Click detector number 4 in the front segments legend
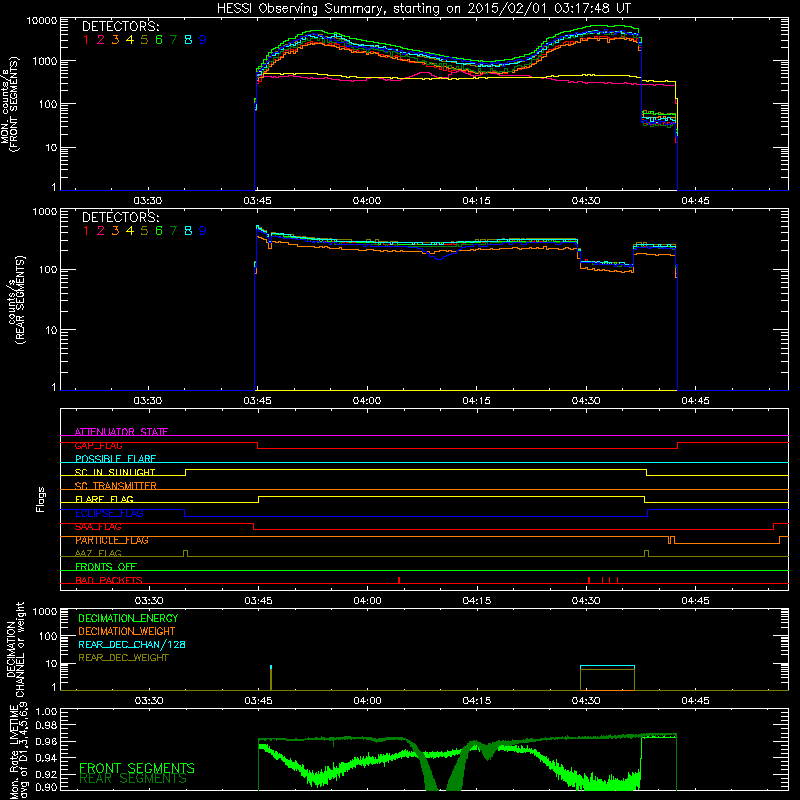The image size is (800, 800). [130, 39]
